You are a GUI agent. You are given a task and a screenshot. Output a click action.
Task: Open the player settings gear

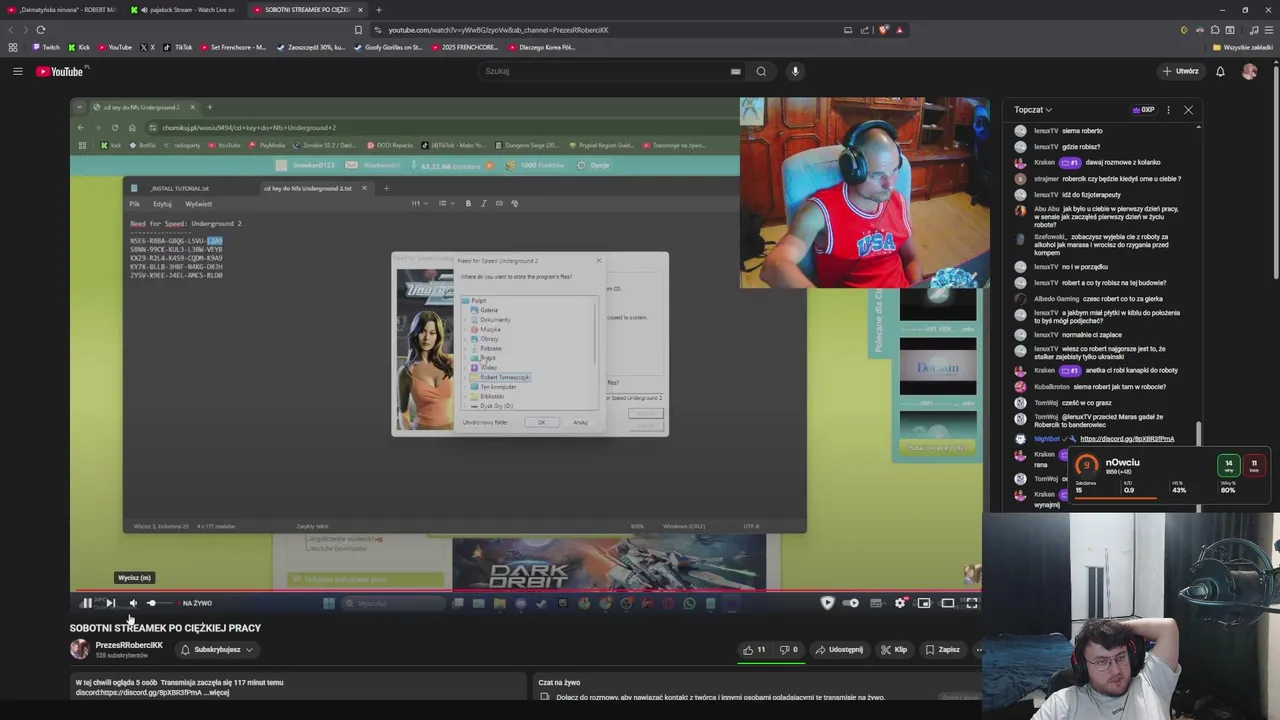coord(900,603)
